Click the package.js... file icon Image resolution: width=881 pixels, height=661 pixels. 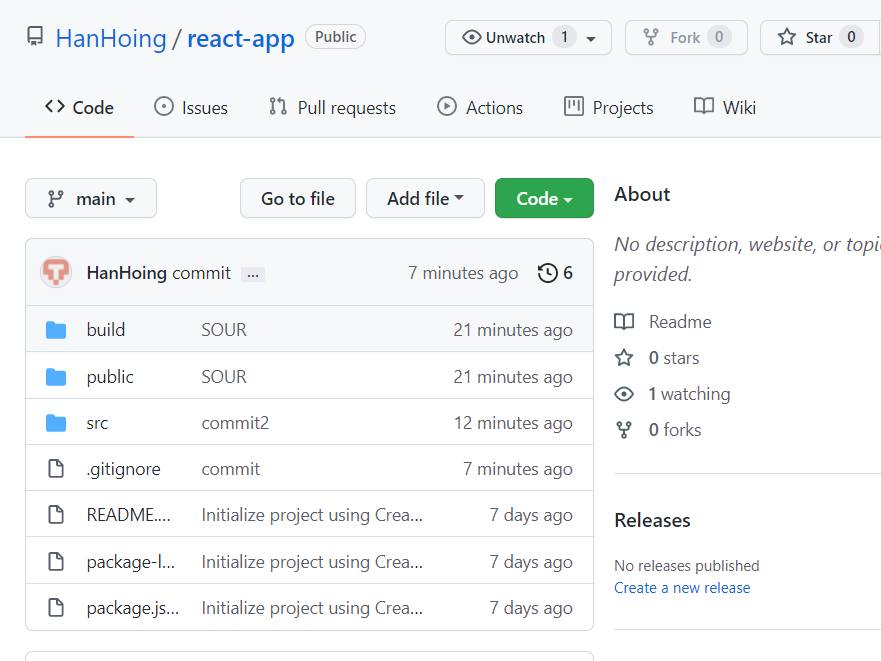click(x=56, y=608)
